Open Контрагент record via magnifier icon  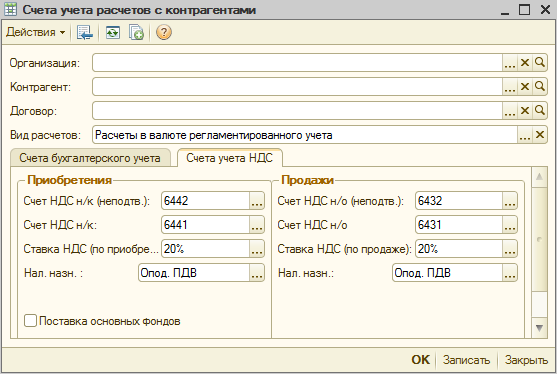coord(540,87)
